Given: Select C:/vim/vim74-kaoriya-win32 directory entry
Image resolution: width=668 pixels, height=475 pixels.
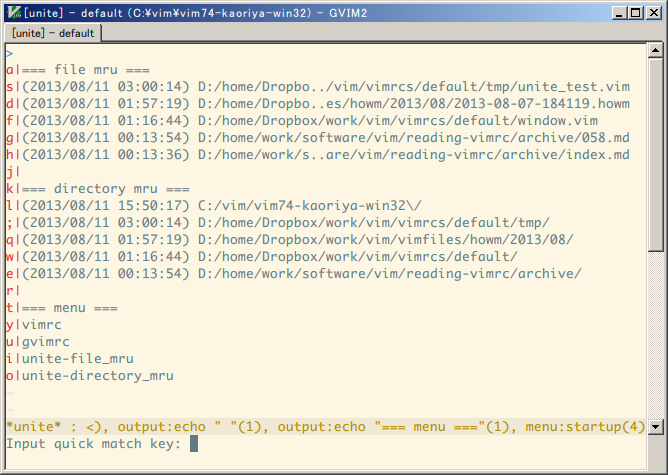Looking at the screenshot, I should [222, 206].
